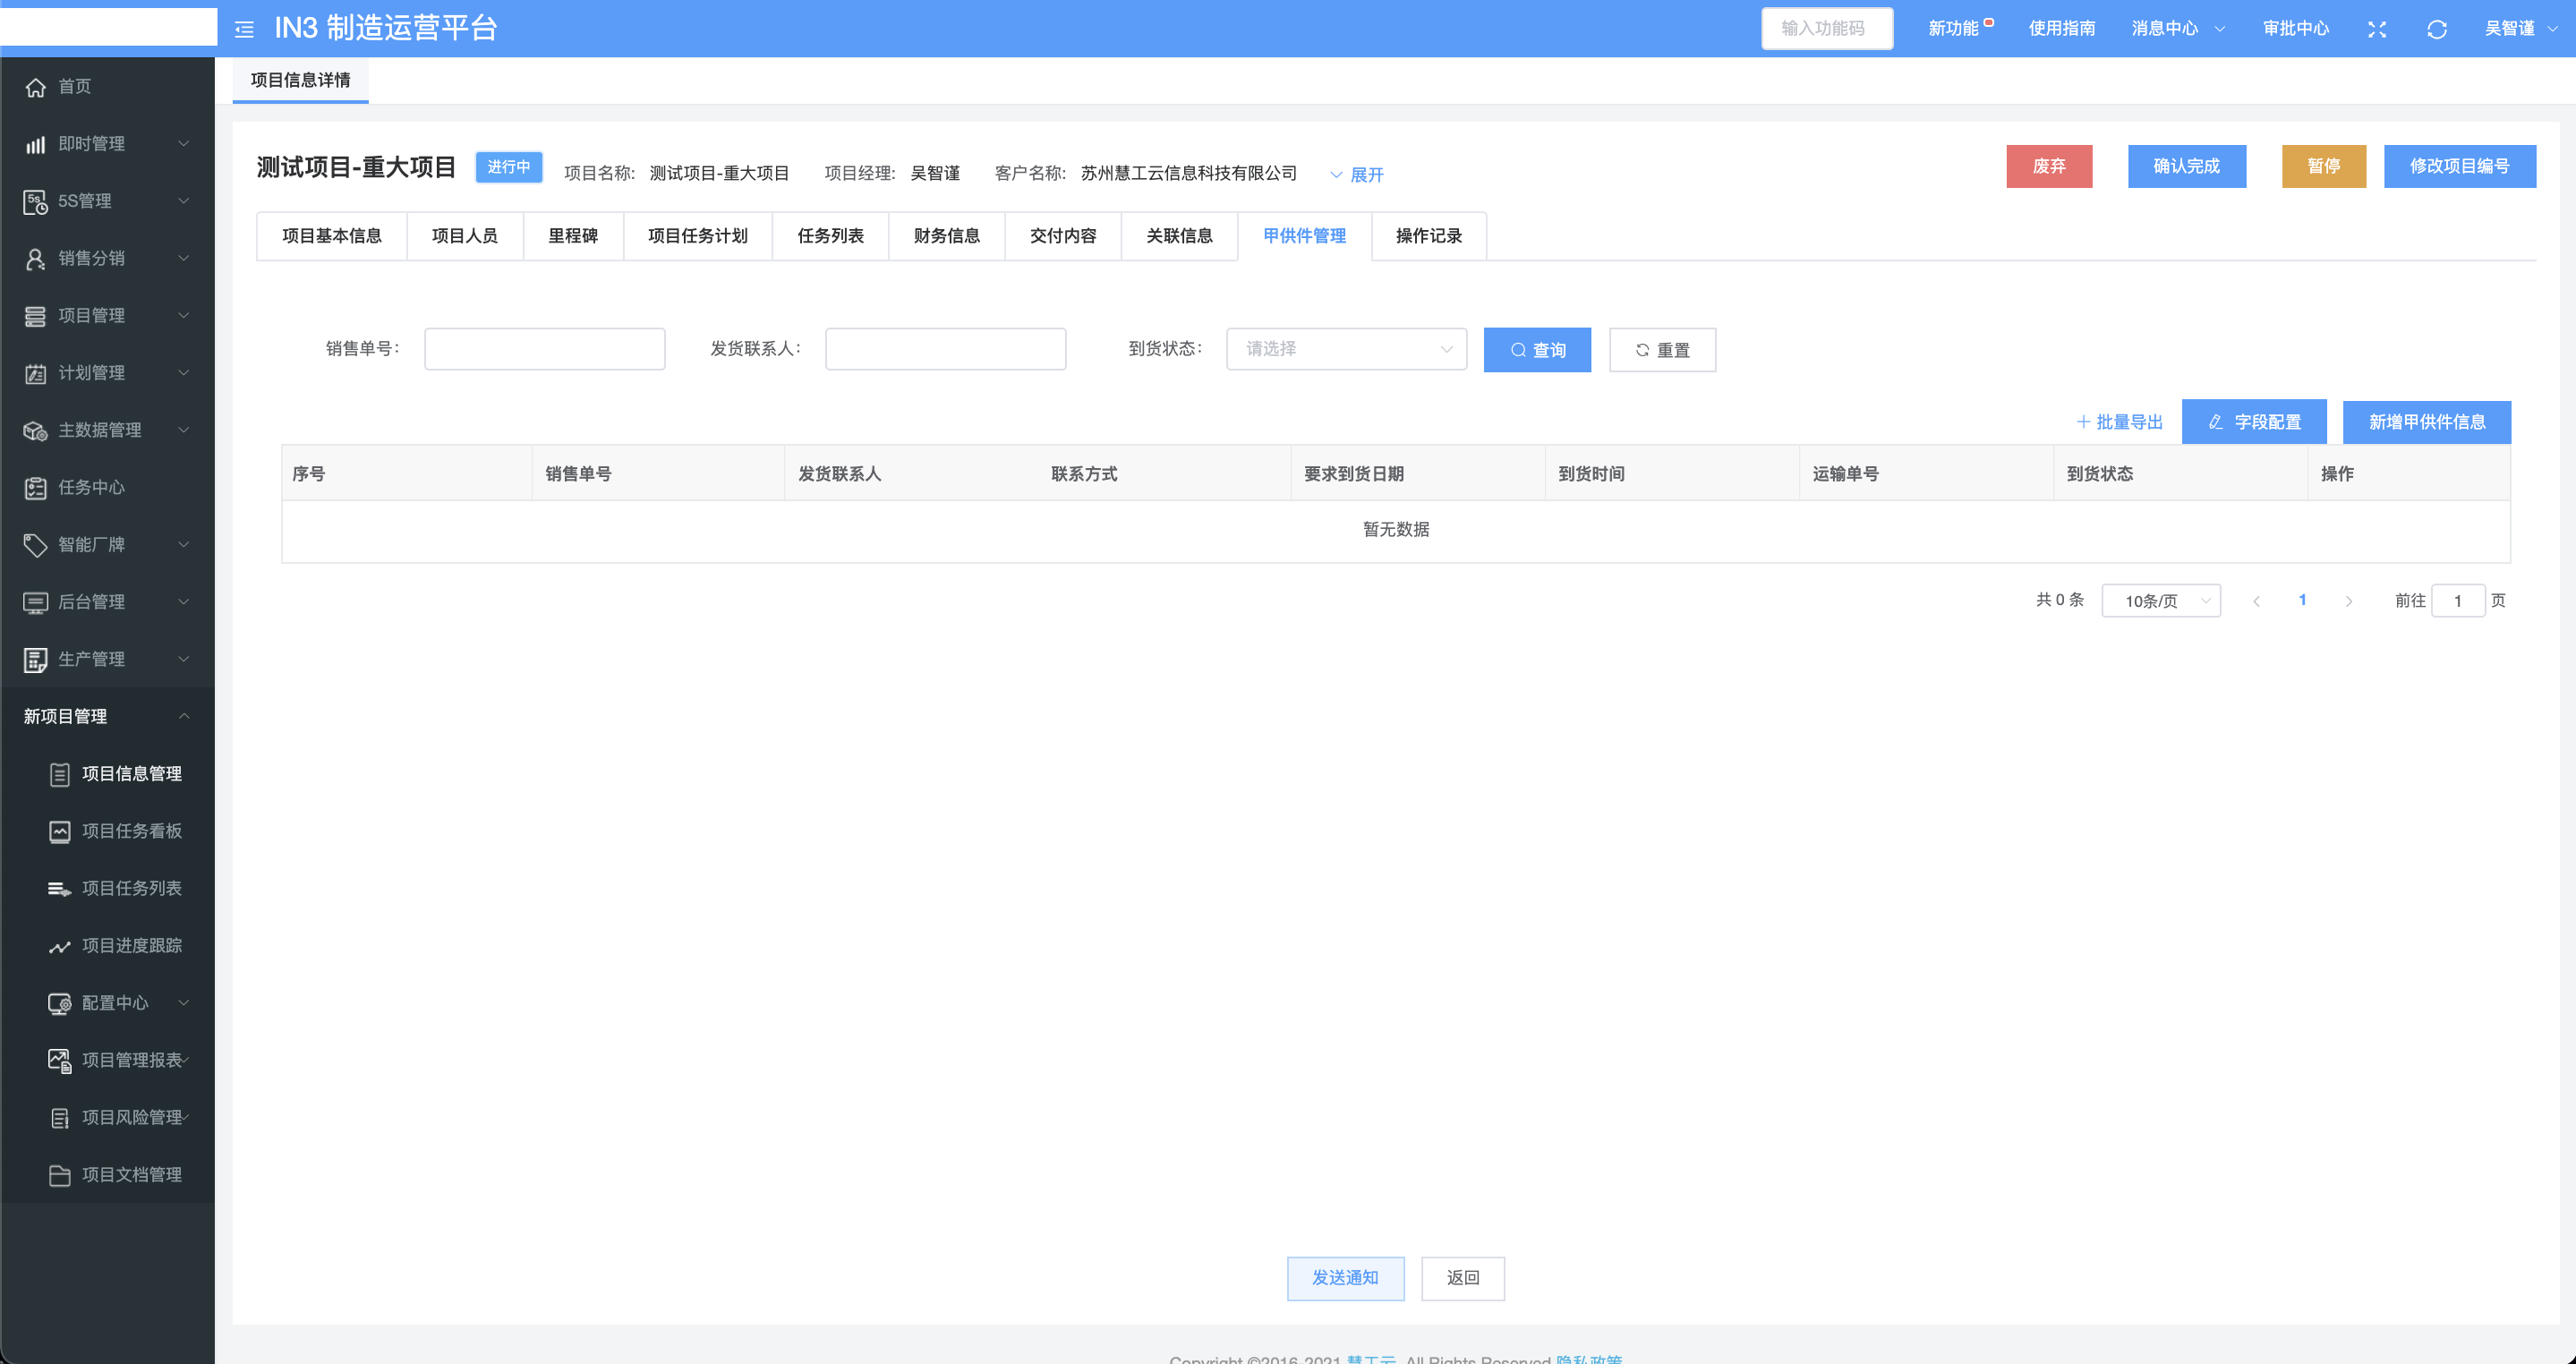Click the 批量导出 link
This screenshot has height=1364, width=2576.
[2119, 422]
